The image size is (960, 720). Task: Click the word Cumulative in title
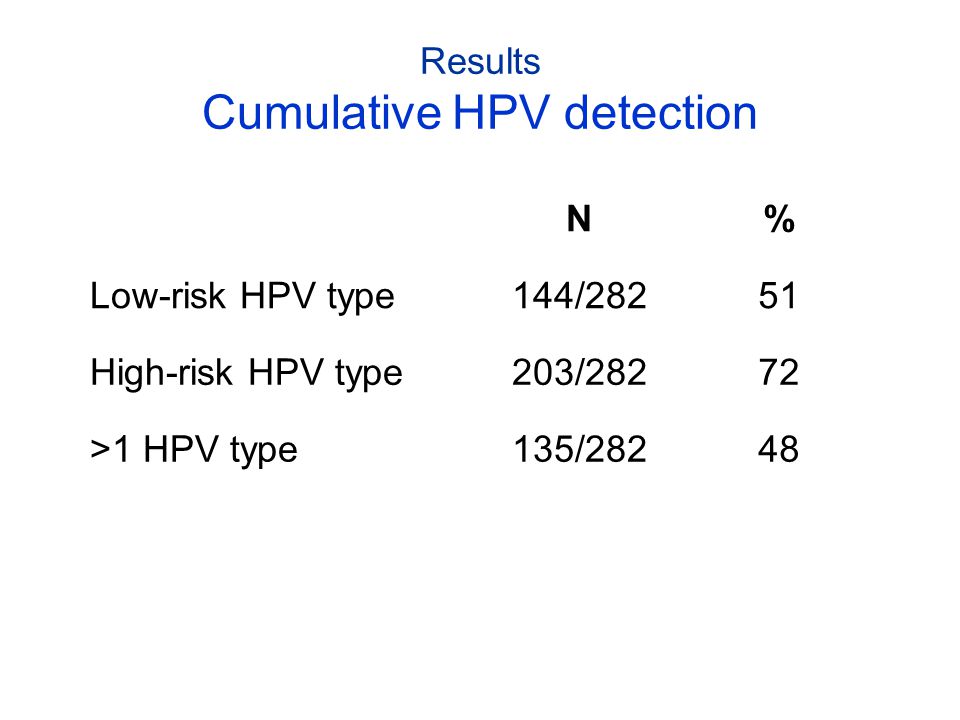pyautogui.click(x=321, y=113)
